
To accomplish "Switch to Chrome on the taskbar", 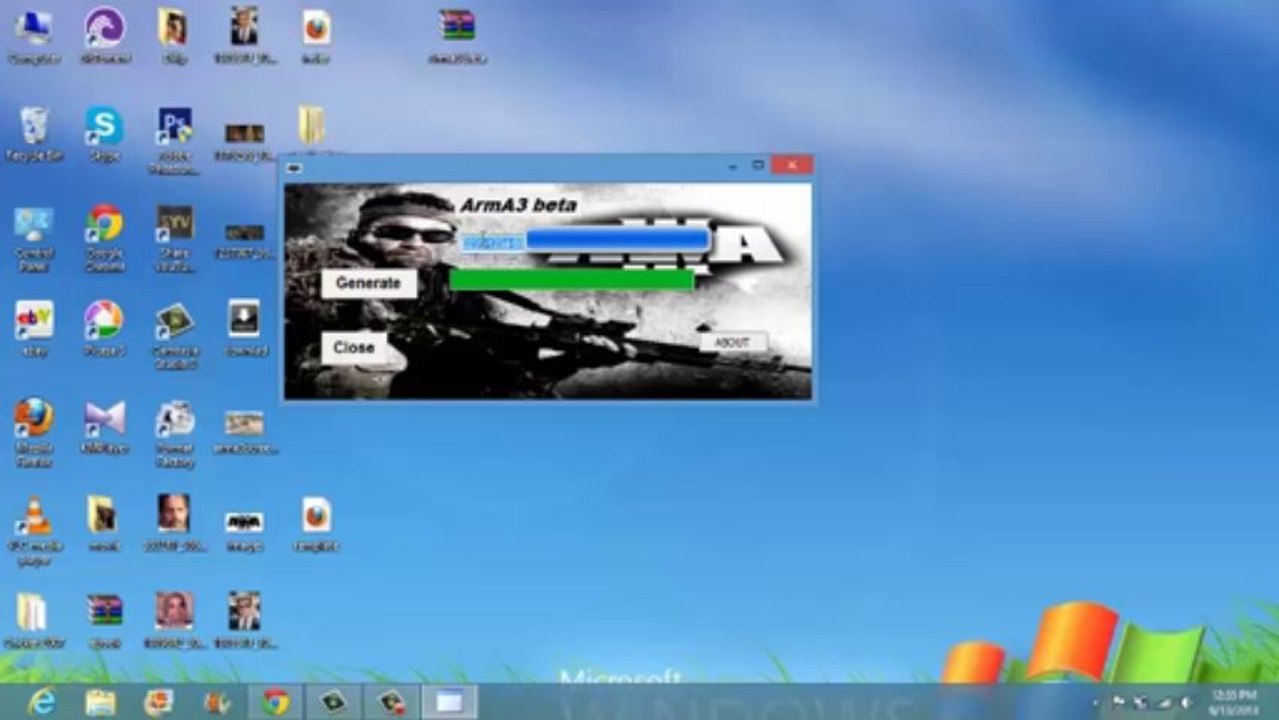I will point(276,702).
